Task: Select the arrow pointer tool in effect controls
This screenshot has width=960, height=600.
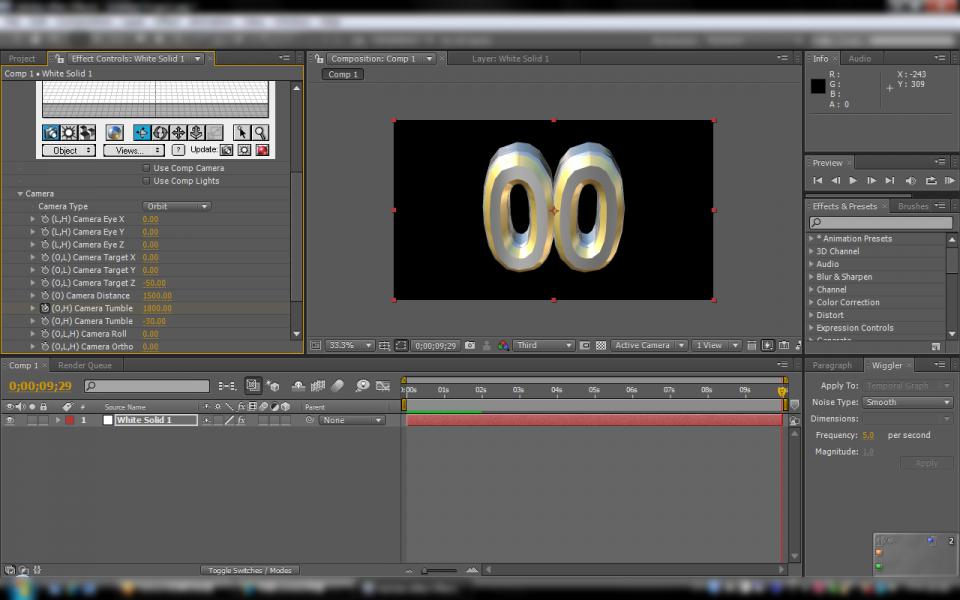Action: pos(242,132)
